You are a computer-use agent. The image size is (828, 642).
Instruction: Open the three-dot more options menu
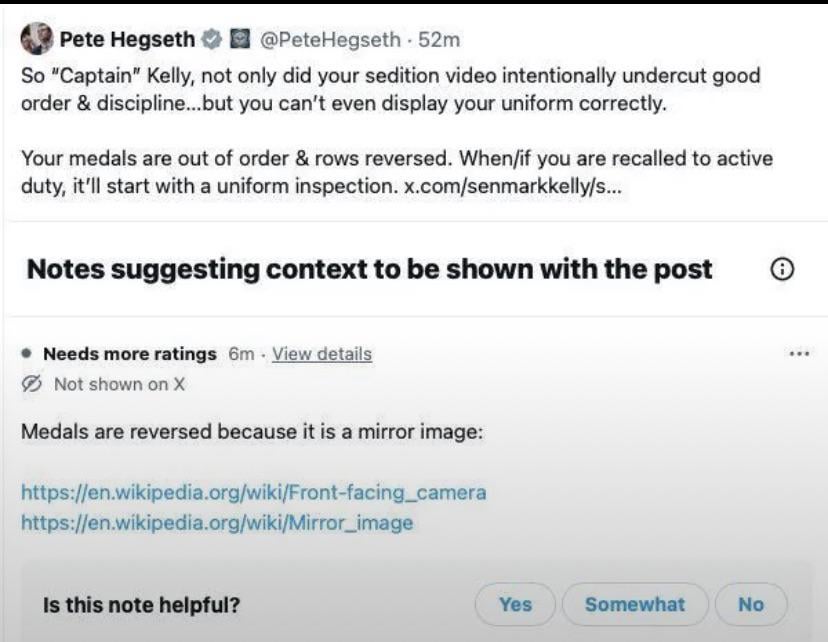(798, 354)
